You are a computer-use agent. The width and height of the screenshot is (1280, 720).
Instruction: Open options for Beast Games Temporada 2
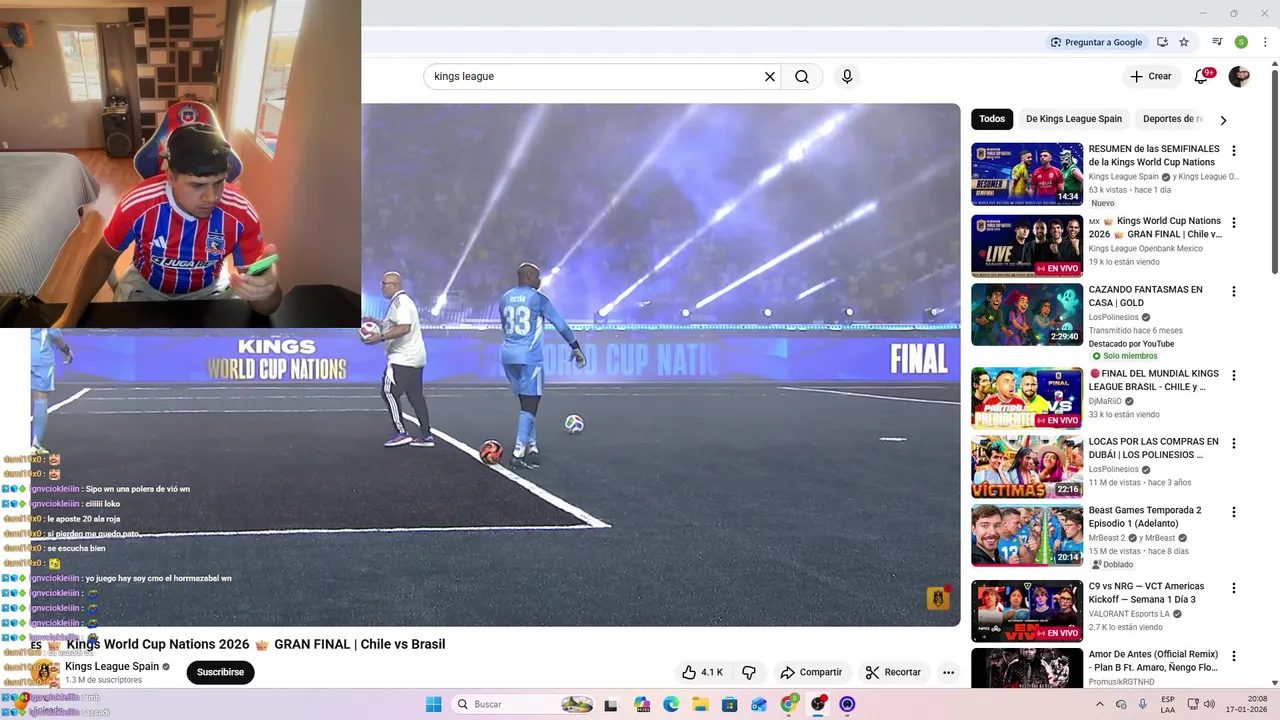pos(1234,512)
